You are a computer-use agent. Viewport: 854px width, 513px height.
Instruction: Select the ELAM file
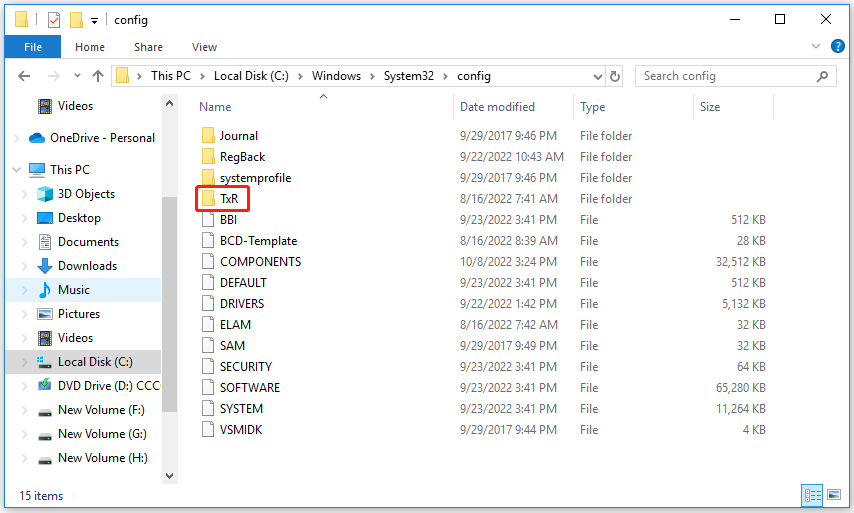tap(235, 325)
